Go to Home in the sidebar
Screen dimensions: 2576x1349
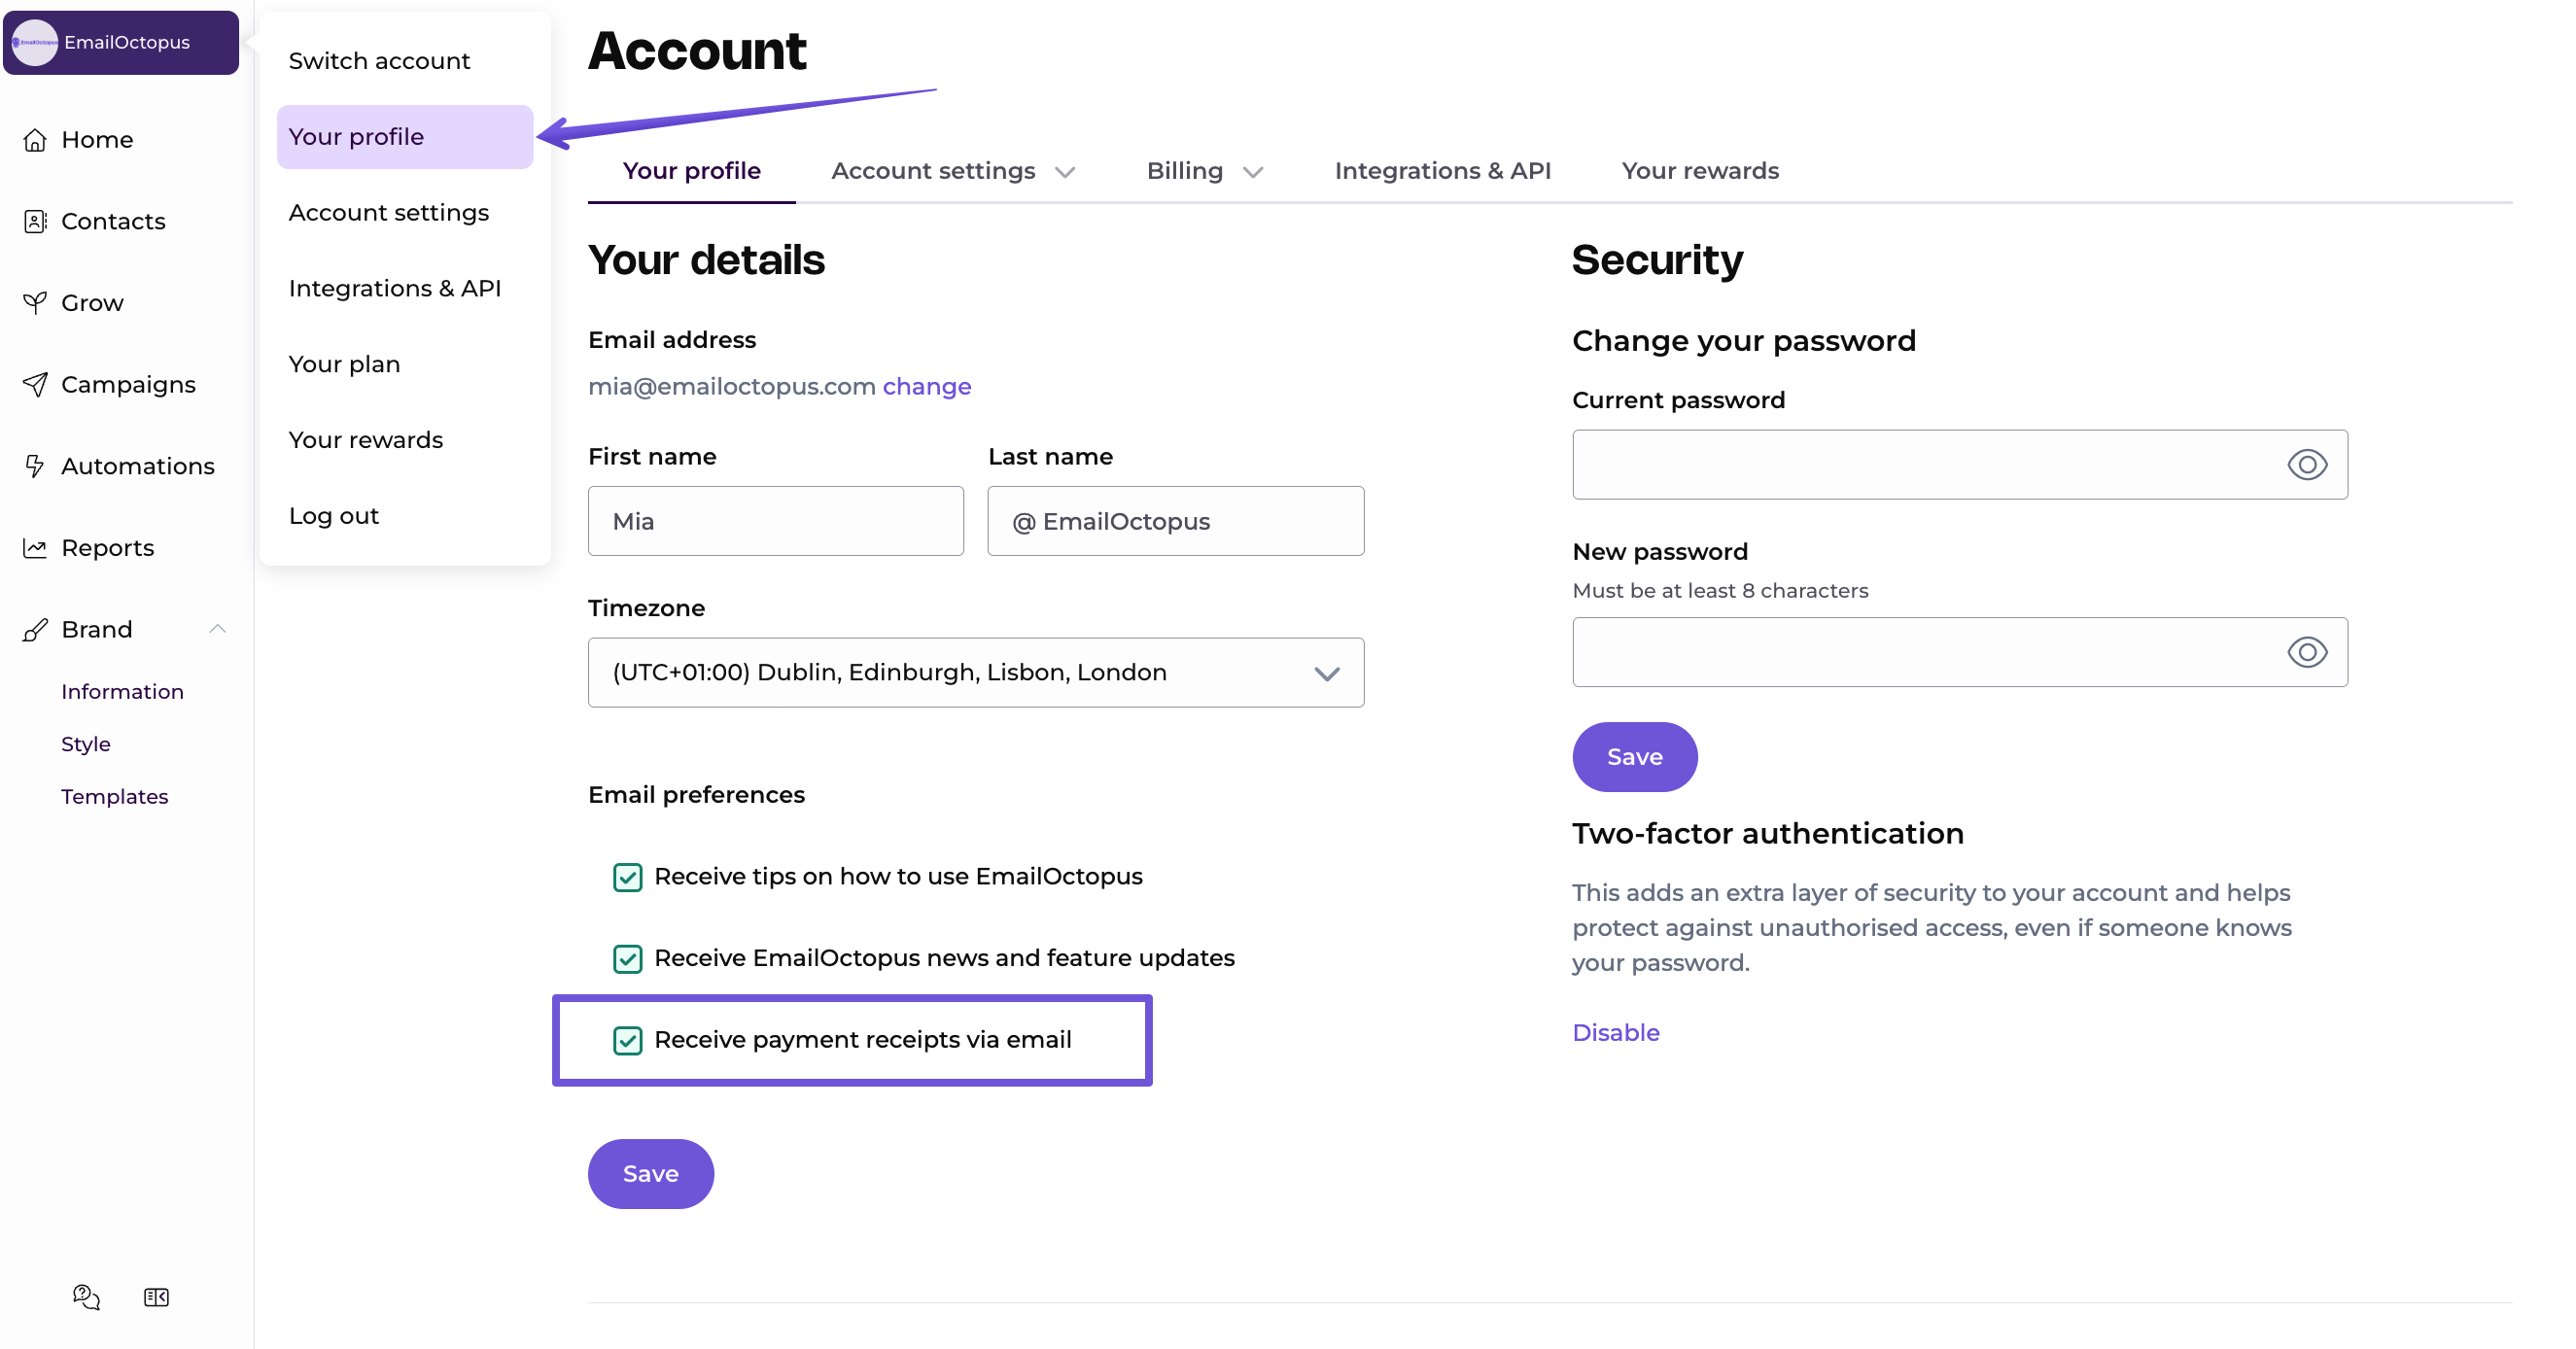[97, 140]
